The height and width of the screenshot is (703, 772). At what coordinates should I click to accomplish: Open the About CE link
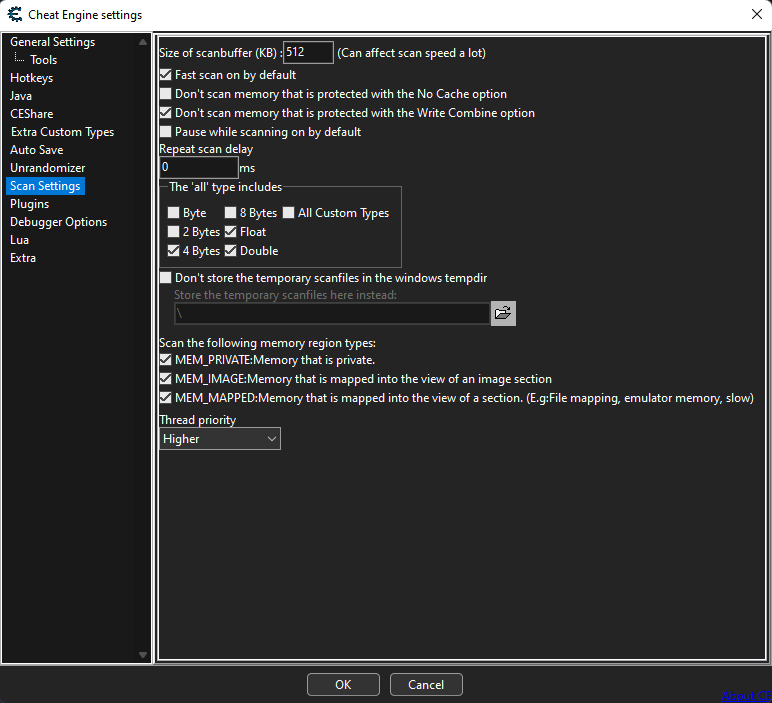pos(746,696)
